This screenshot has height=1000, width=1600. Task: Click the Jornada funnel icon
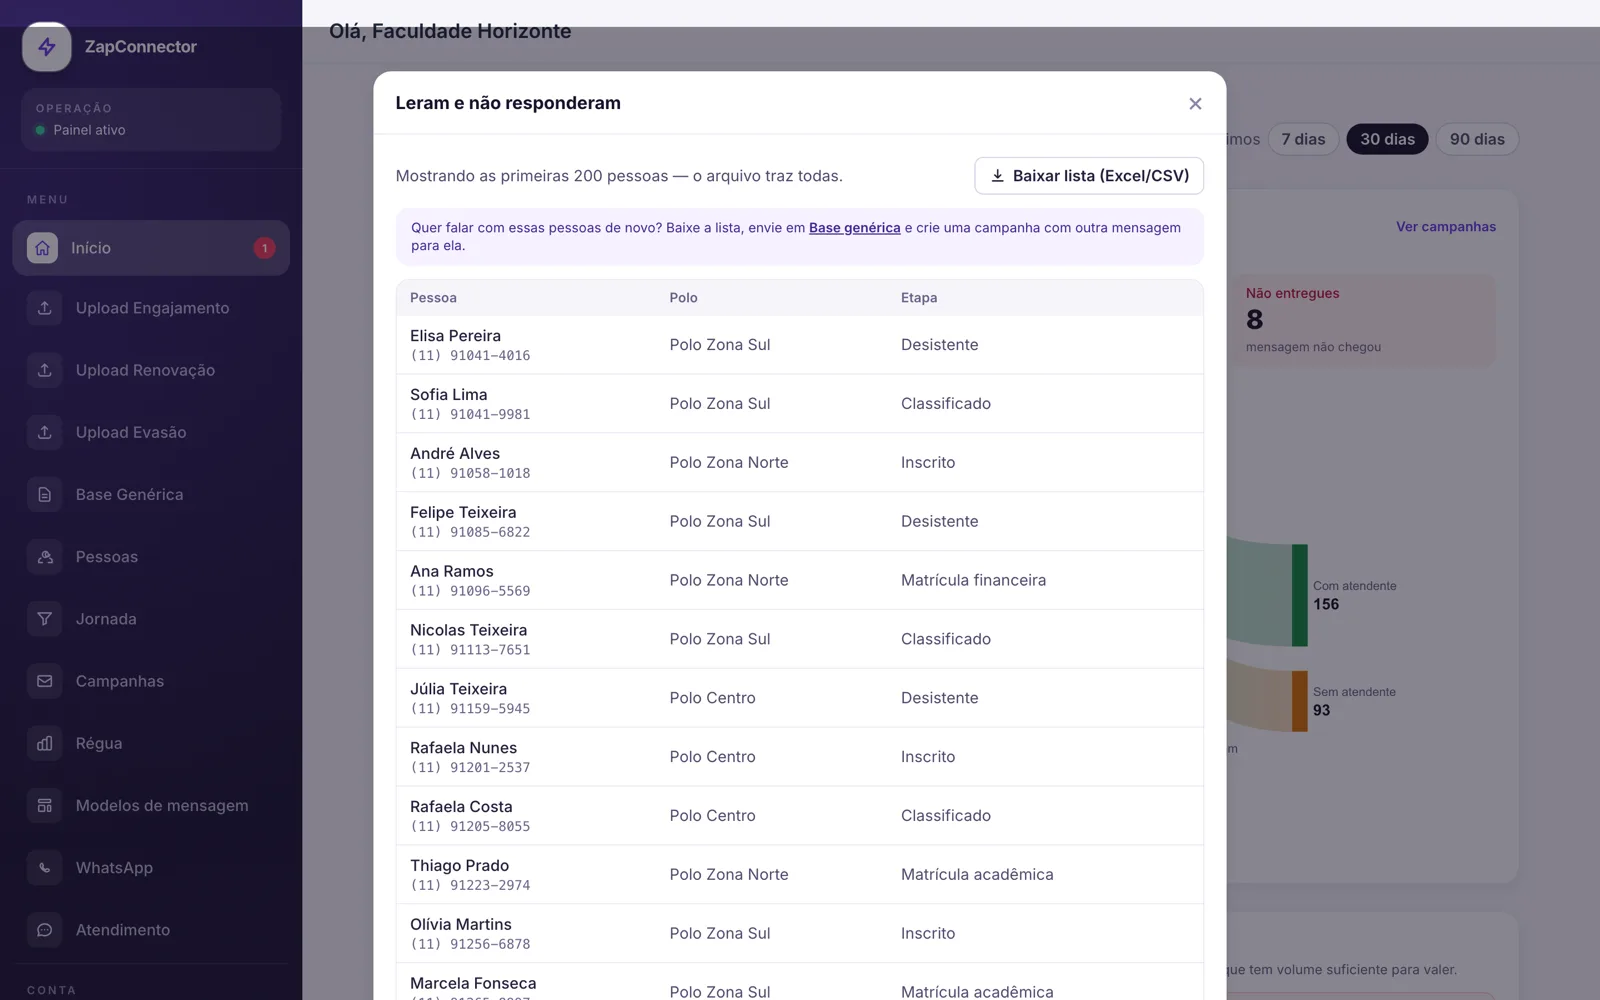click(x=44, y=619)
